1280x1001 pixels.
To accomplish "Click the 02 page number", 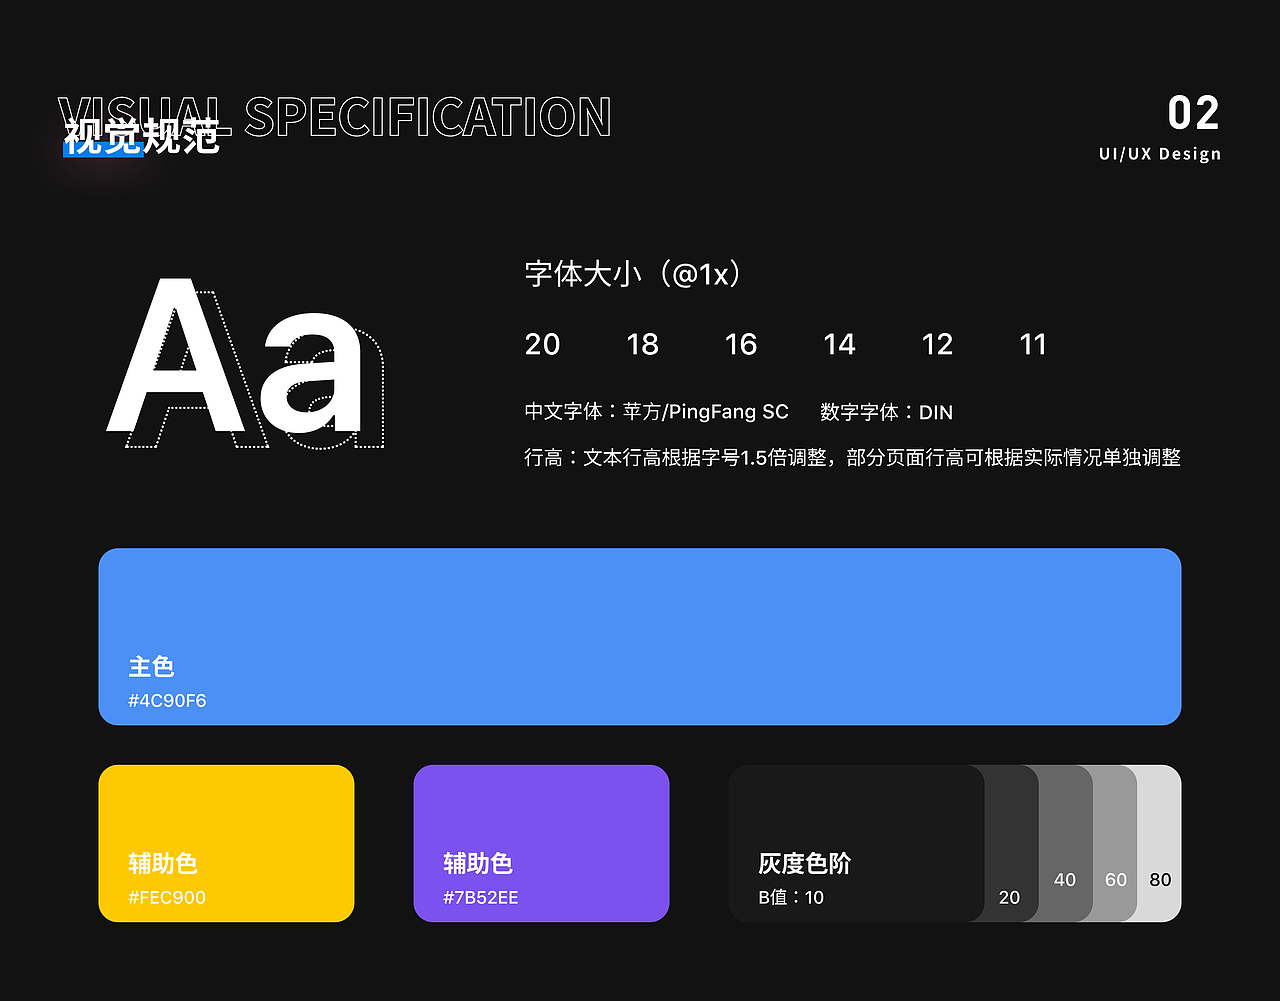I will (1194, 113).
